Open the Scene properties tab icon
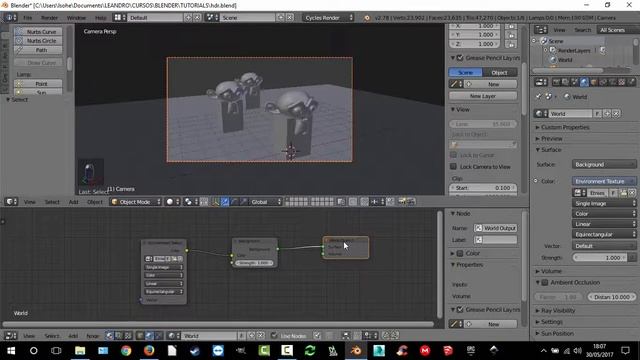Image resolution: width=640 pixels, height=360 pixels. click(575, 82)
